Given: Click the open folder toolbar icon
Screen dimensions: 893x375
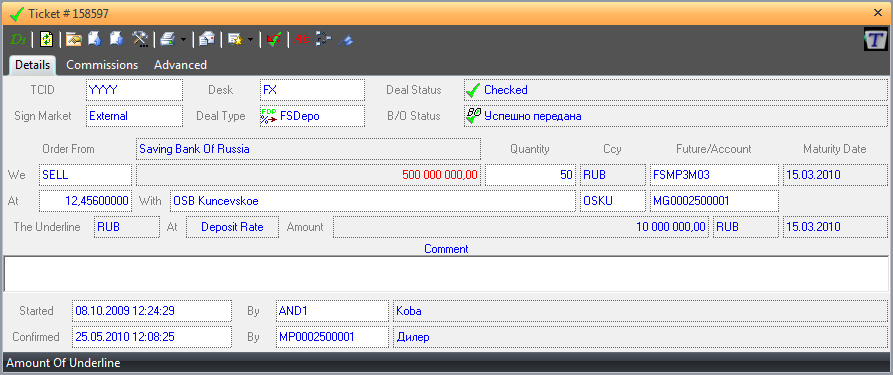Looking at the screenshot, I should tap(74, 39).
